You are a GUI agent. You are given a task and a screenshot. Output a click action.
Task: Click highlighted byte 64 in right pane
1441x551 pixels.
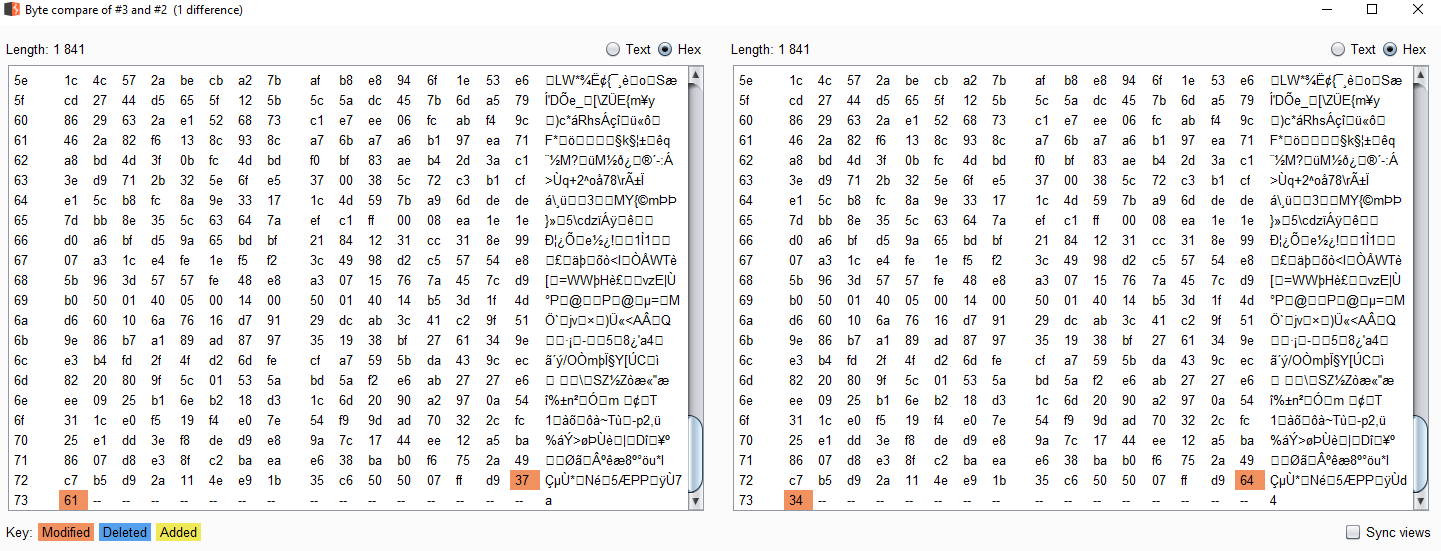1250,480
